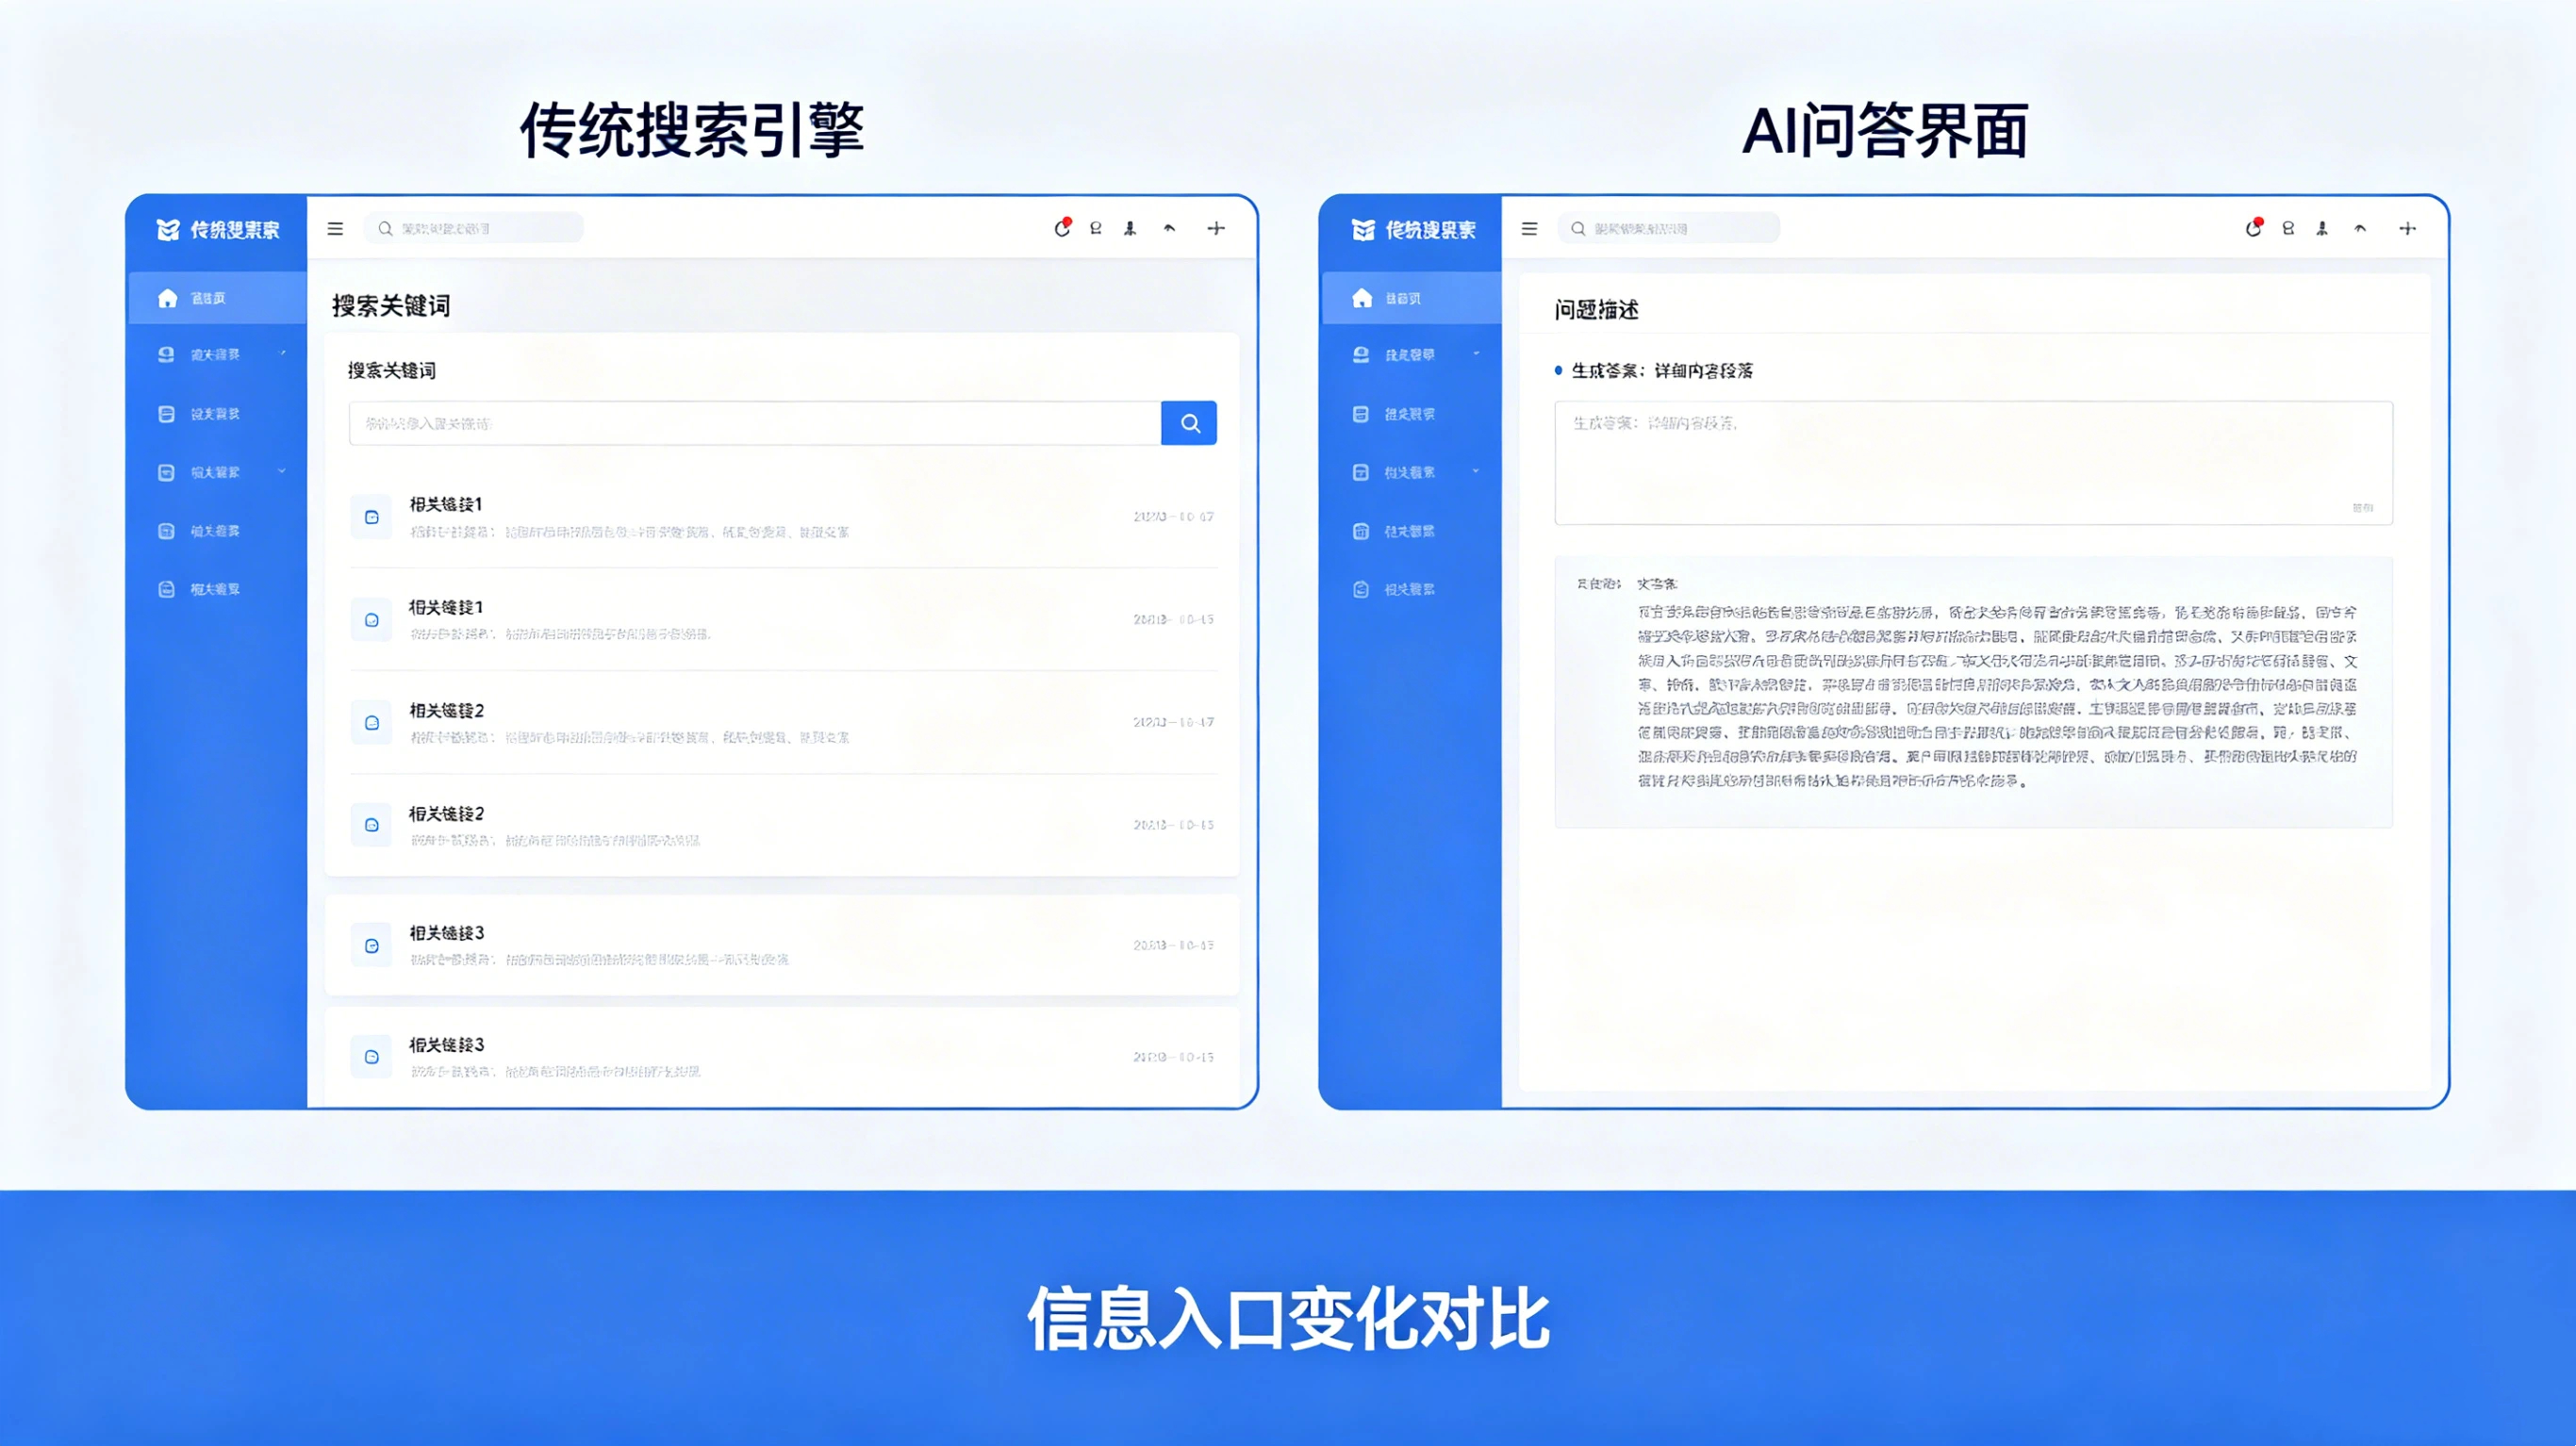The width and height of the screenshot is (2576, 1446).
Task: Focus the header search box in AI问答界面 panel
Action: (x=1669, y=228)
